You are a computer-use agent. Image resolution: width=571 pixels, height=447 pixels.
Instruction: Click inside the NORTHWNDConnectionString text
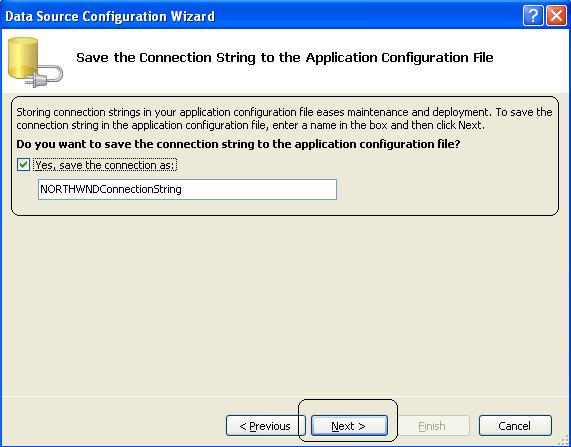[111, 189]
